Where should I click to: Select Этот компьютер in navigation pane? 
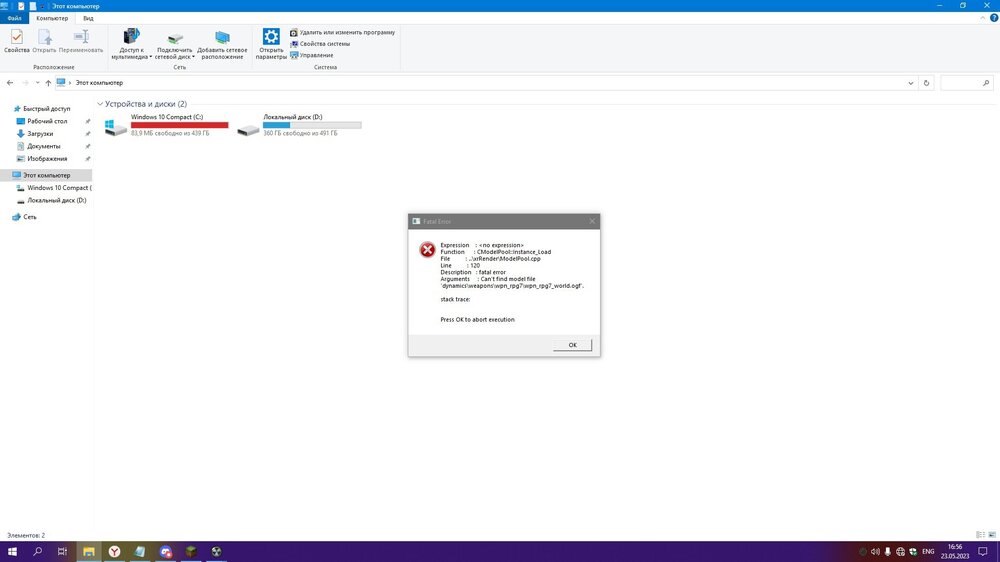click(46, 175)
